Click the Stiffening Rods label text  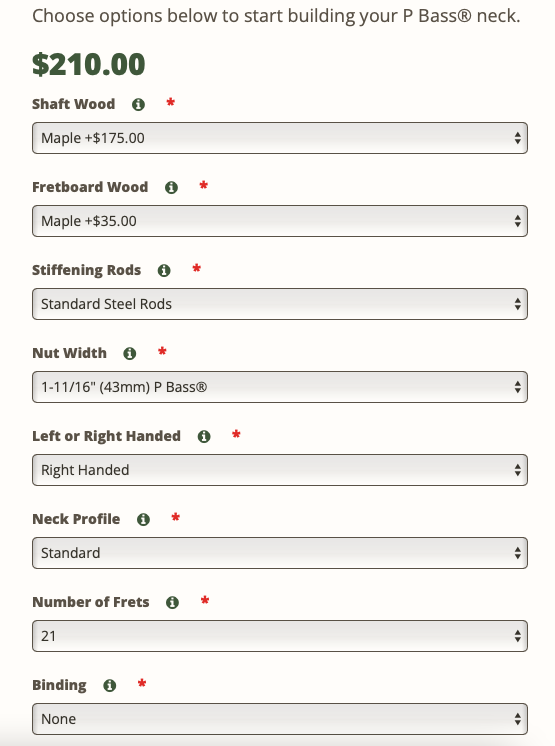click(87, 270)
